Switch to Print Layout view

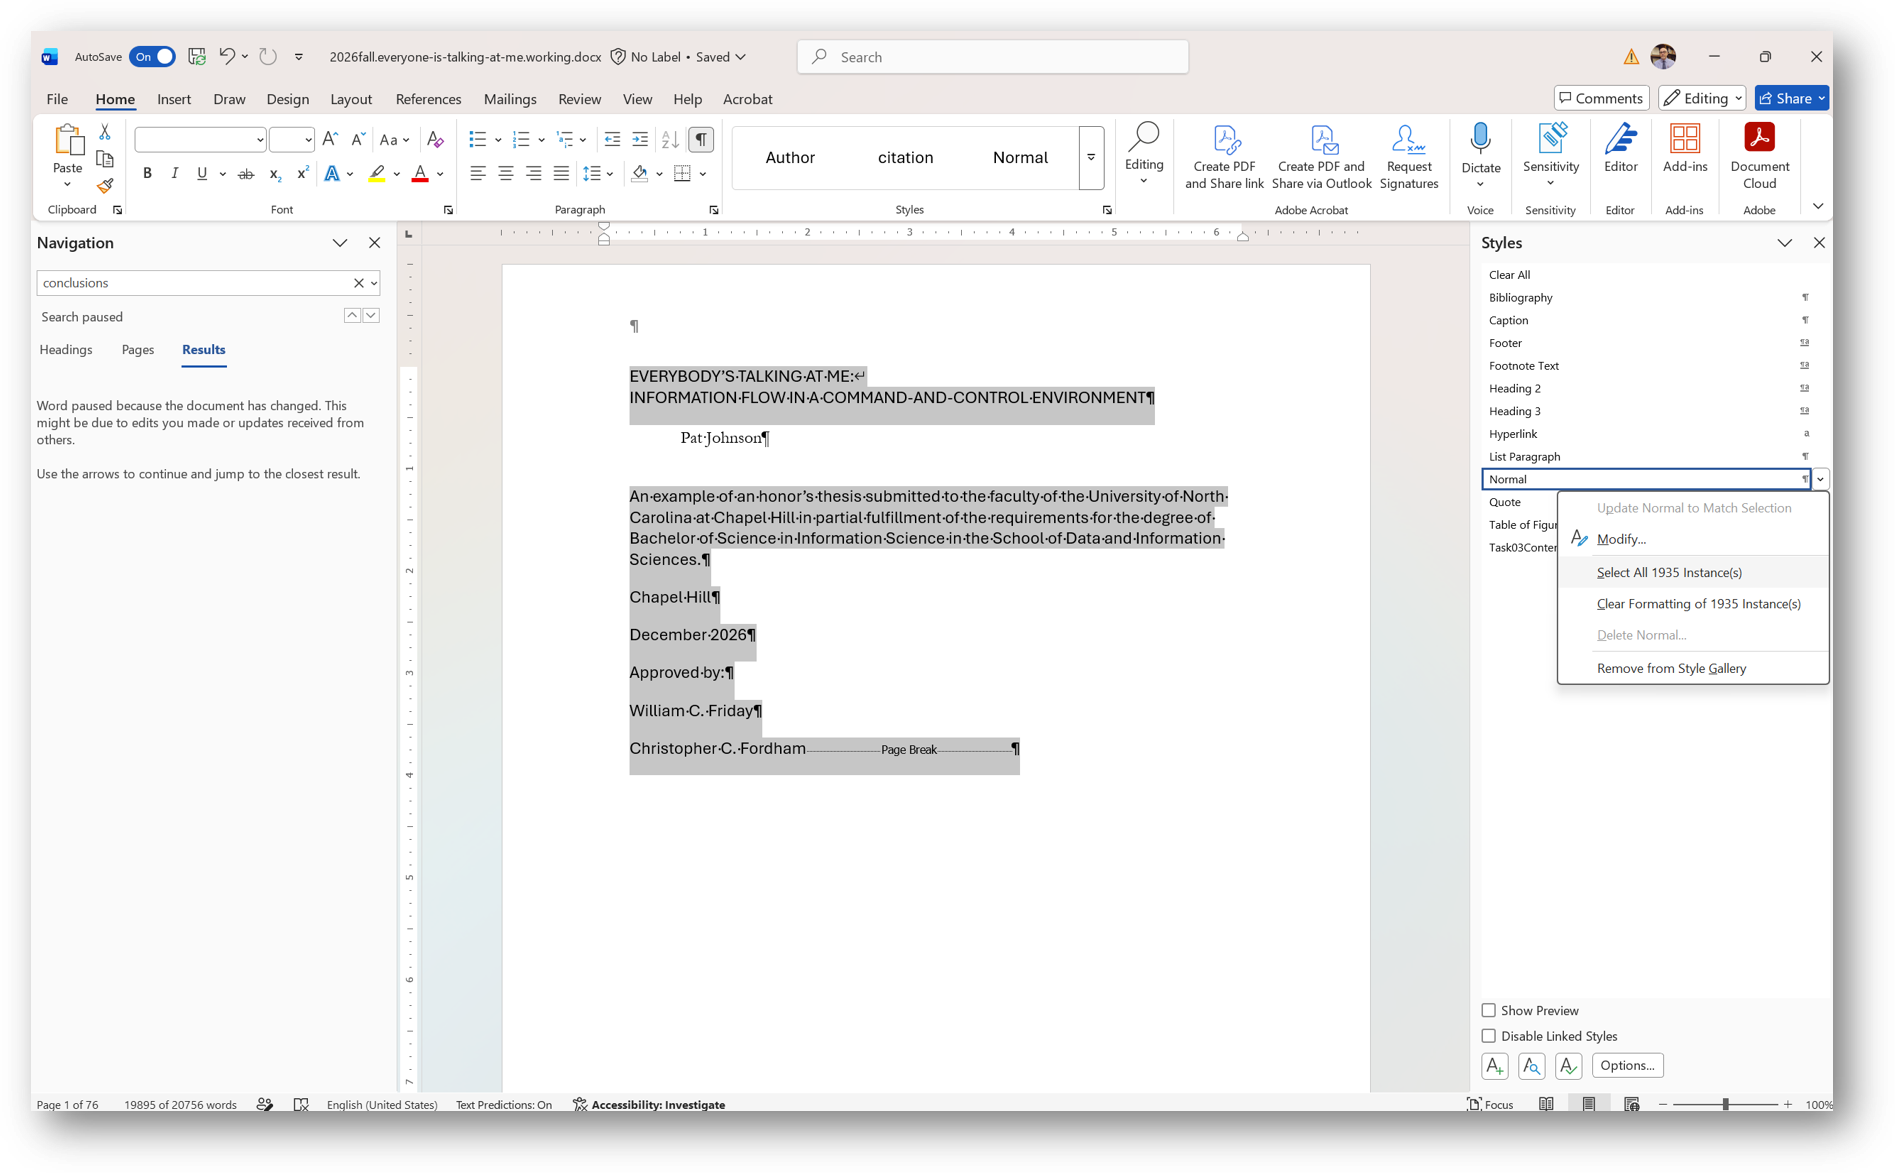point(1589,1105)
